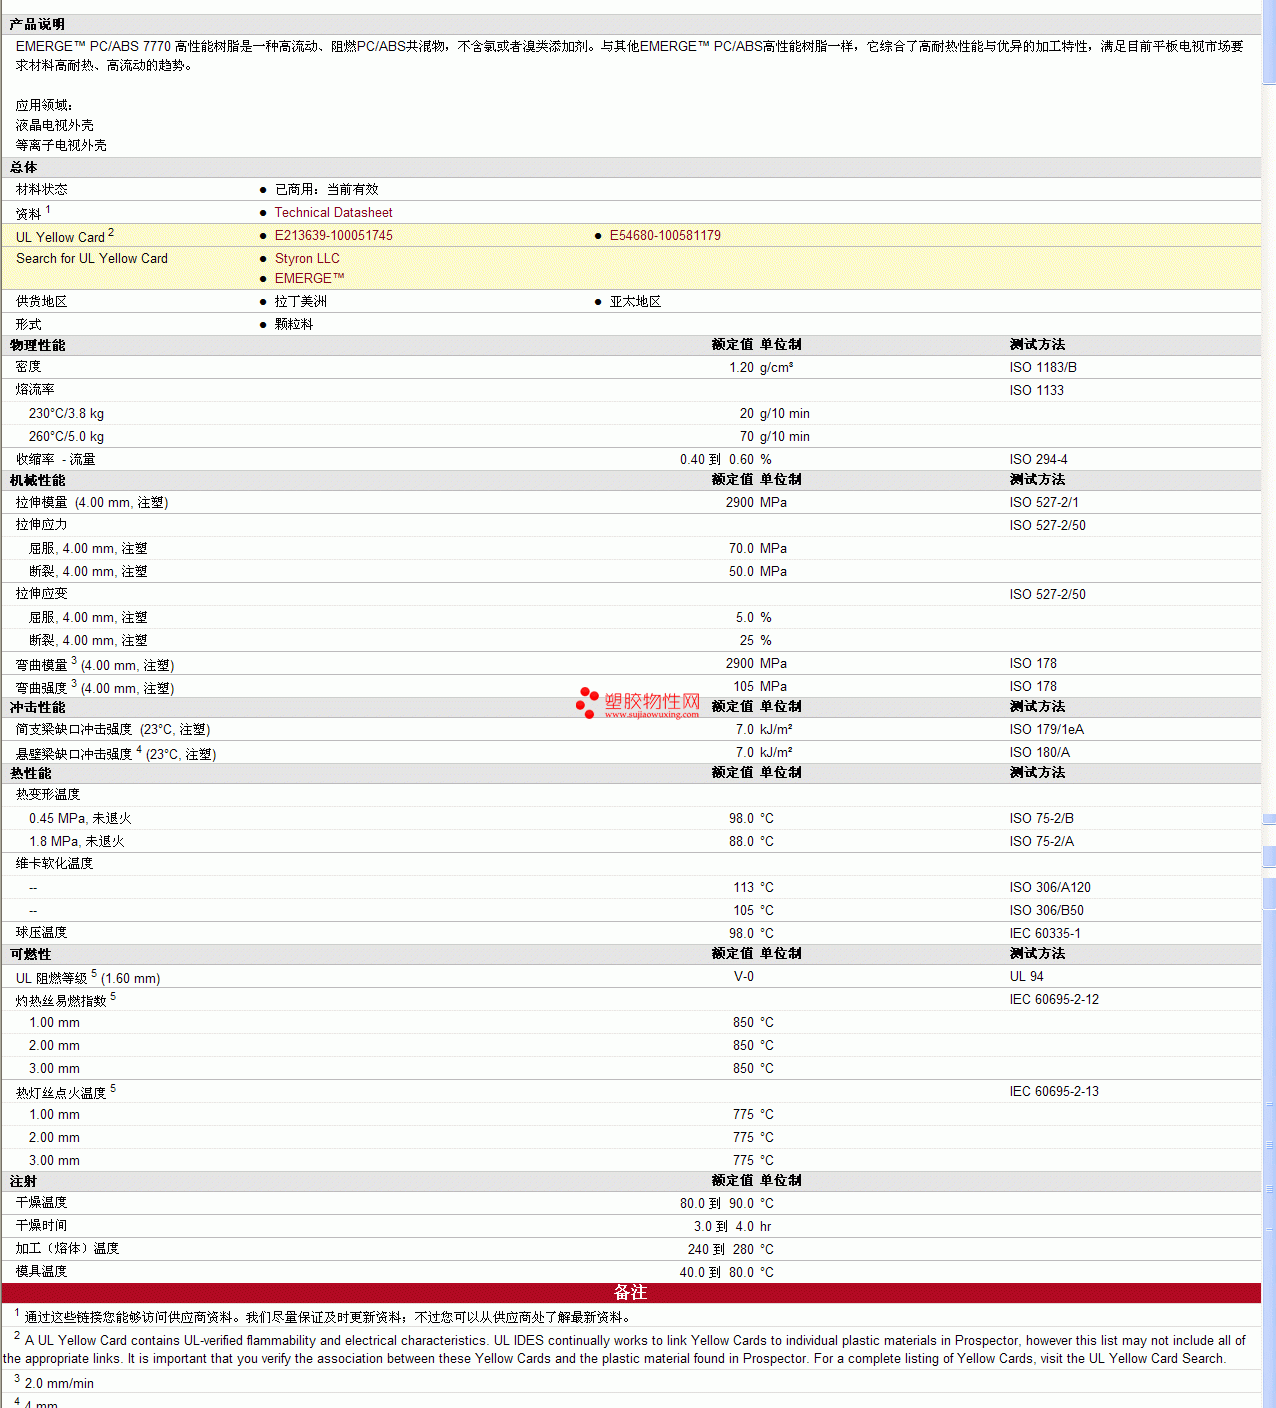Select the yield stress value 70.0 MPa
The image size is (1276, 1408).
tap(758, 548)
